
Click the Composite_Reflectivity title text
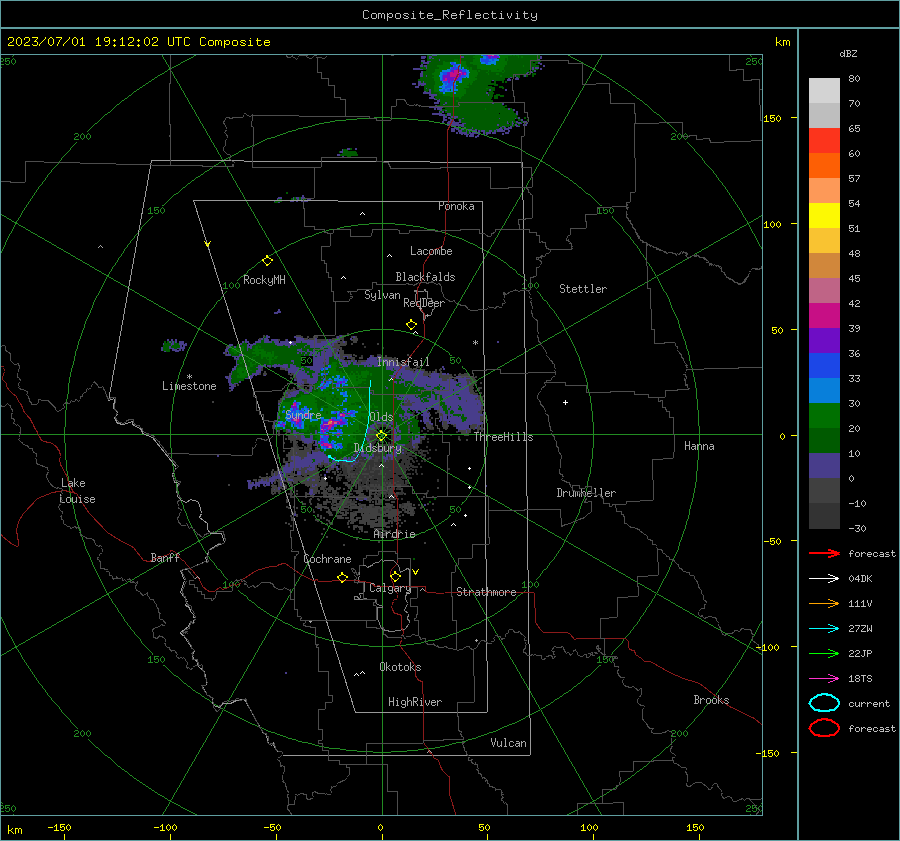(x=449, y=15)
